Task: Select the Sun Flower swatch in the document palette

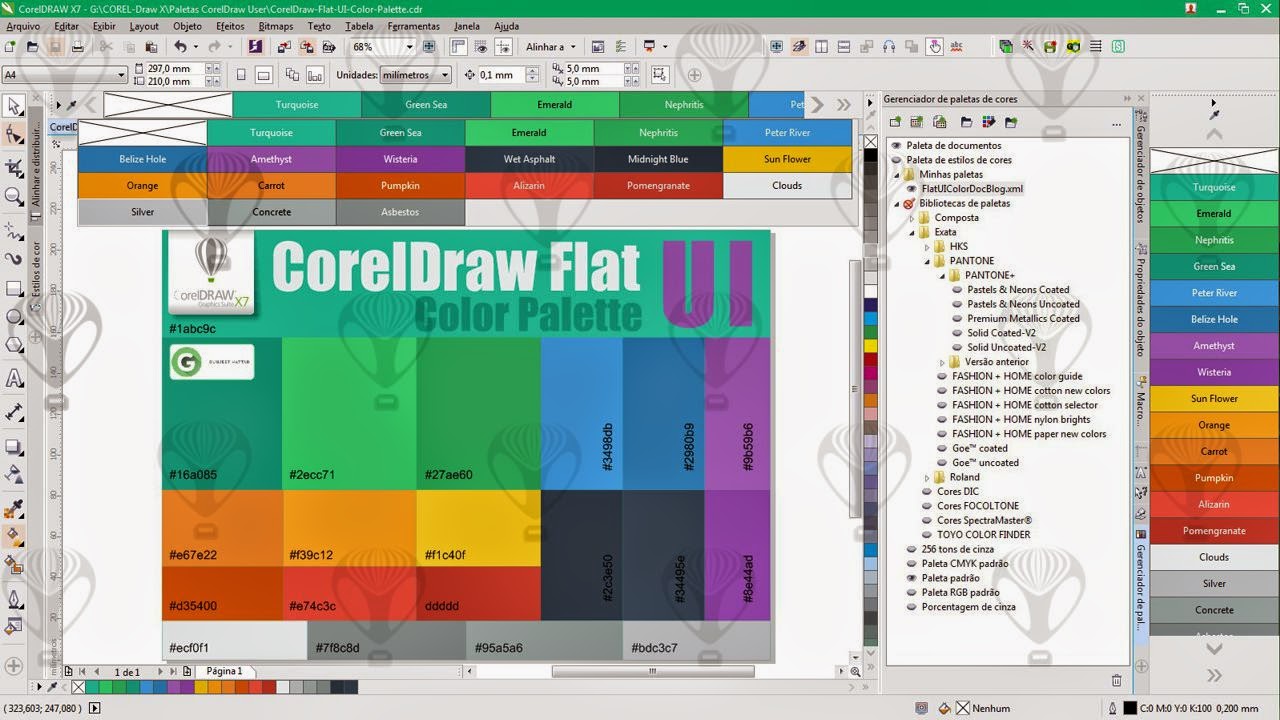Action: pos(1213,398)
